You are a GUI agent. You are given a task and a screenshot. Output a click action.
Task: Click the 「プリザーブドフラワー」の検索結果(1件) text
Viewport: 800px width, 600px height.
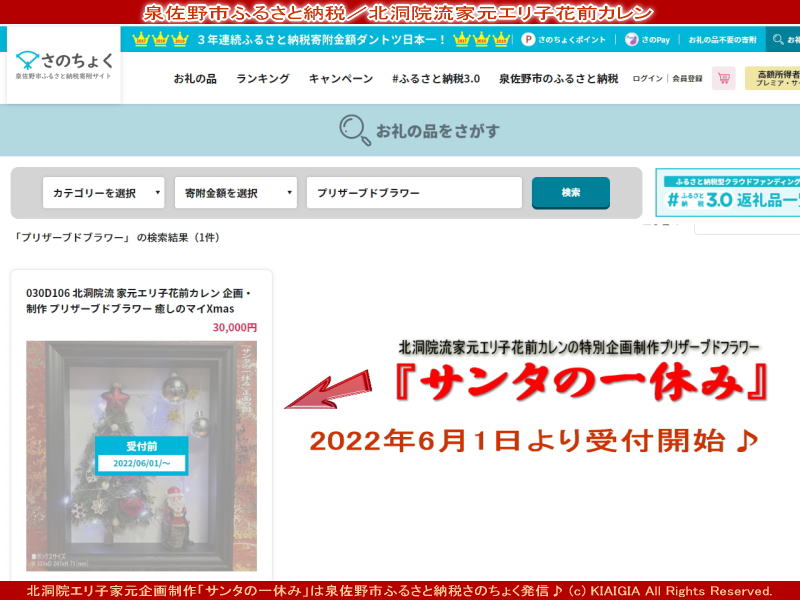tap(117, 238)
